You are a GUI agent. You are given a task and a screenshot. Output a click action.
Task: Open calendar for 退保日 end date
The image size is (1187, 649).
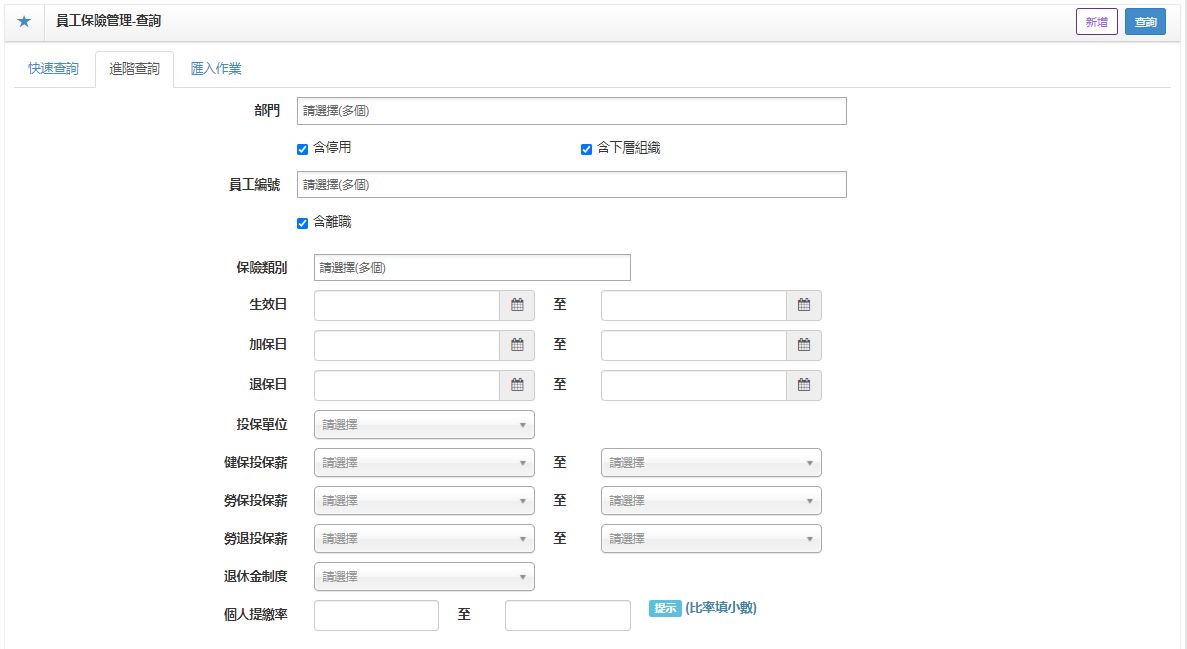pyautogui.click(x=803, y=385)
